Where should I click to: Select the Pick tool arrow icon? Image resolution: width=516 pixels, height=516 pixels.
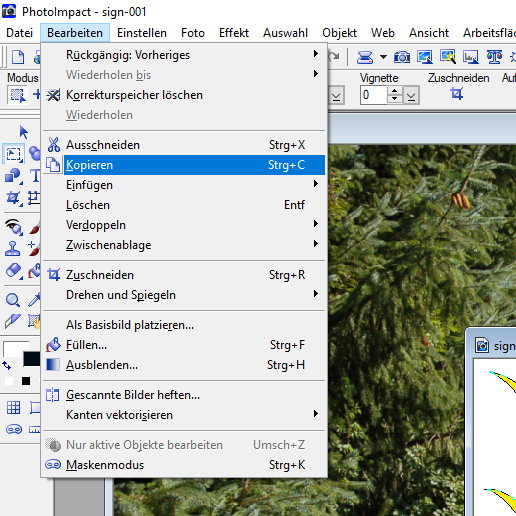23,132
